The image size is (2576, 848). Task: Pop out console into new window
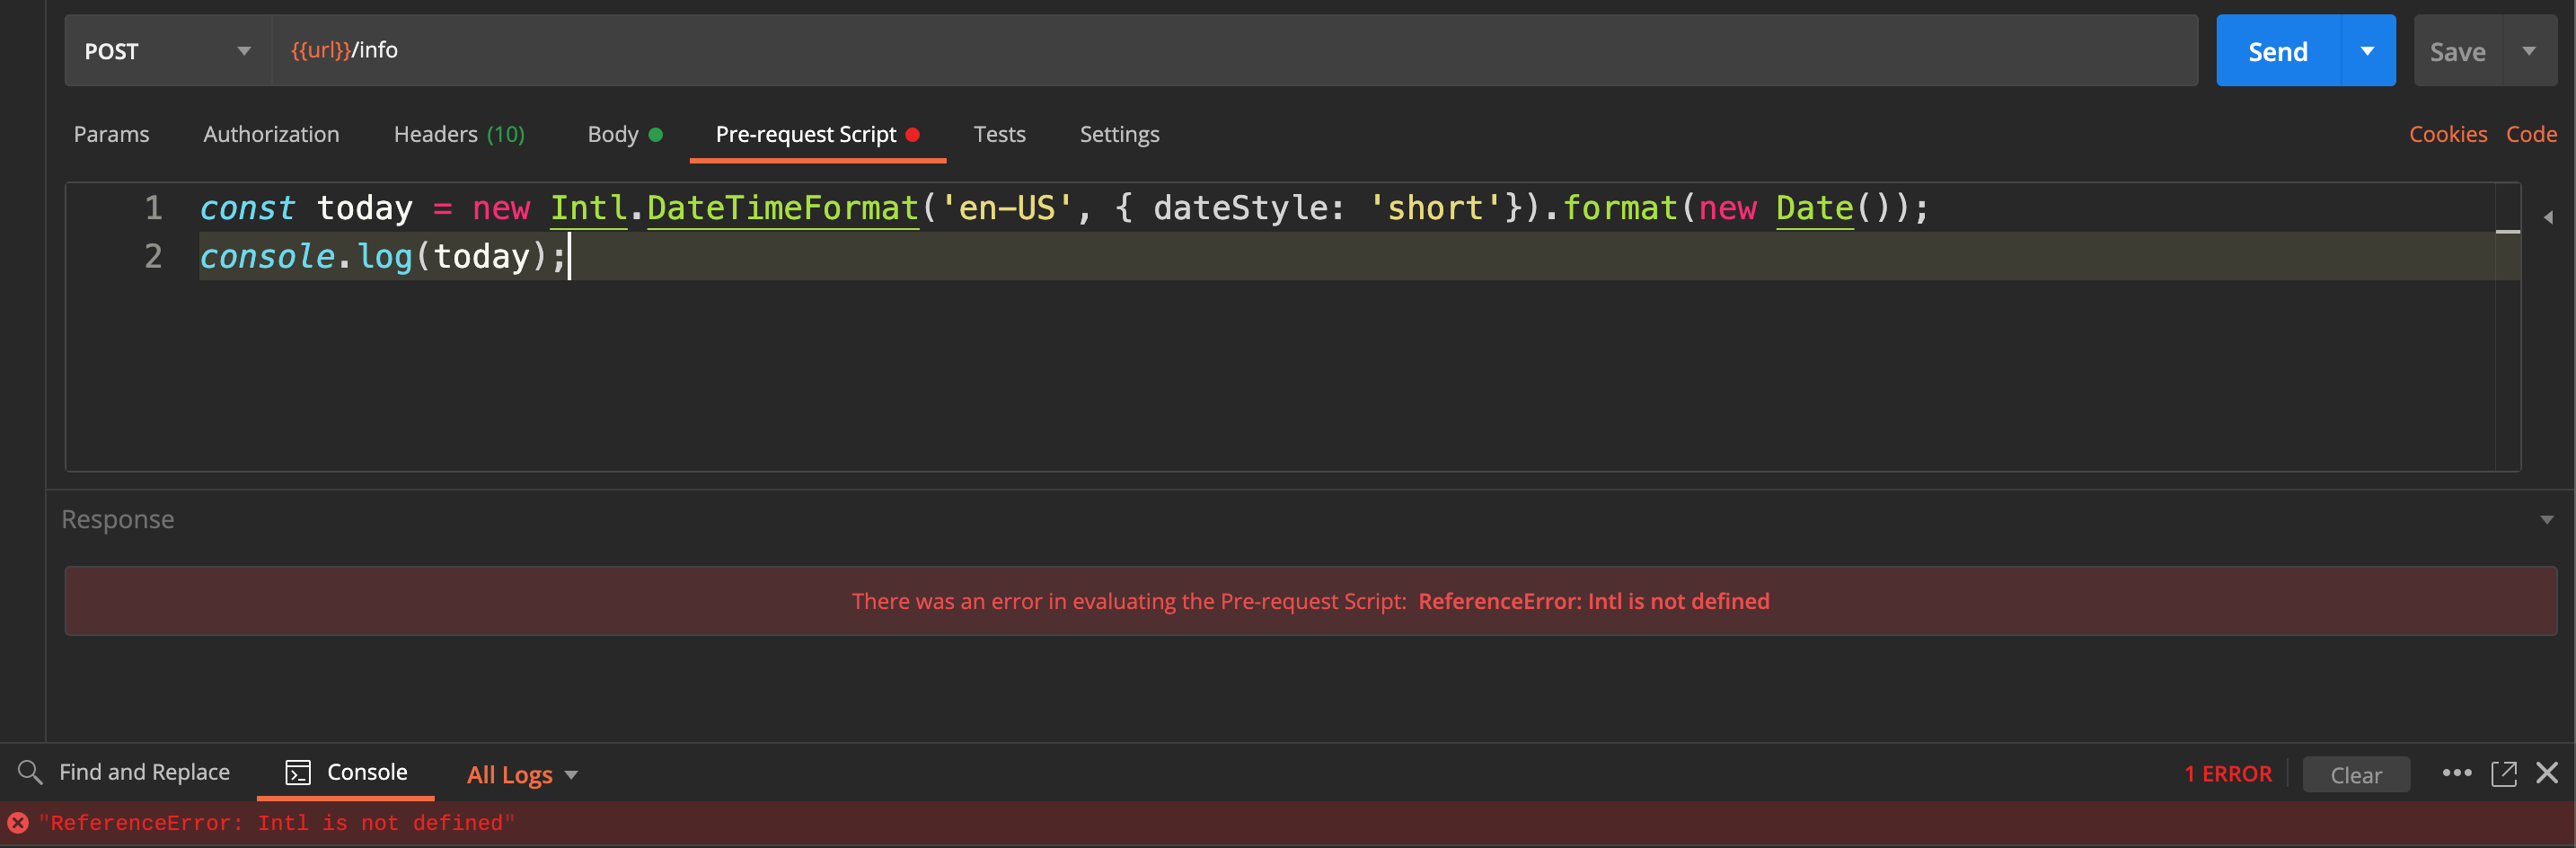point(2504,773)
